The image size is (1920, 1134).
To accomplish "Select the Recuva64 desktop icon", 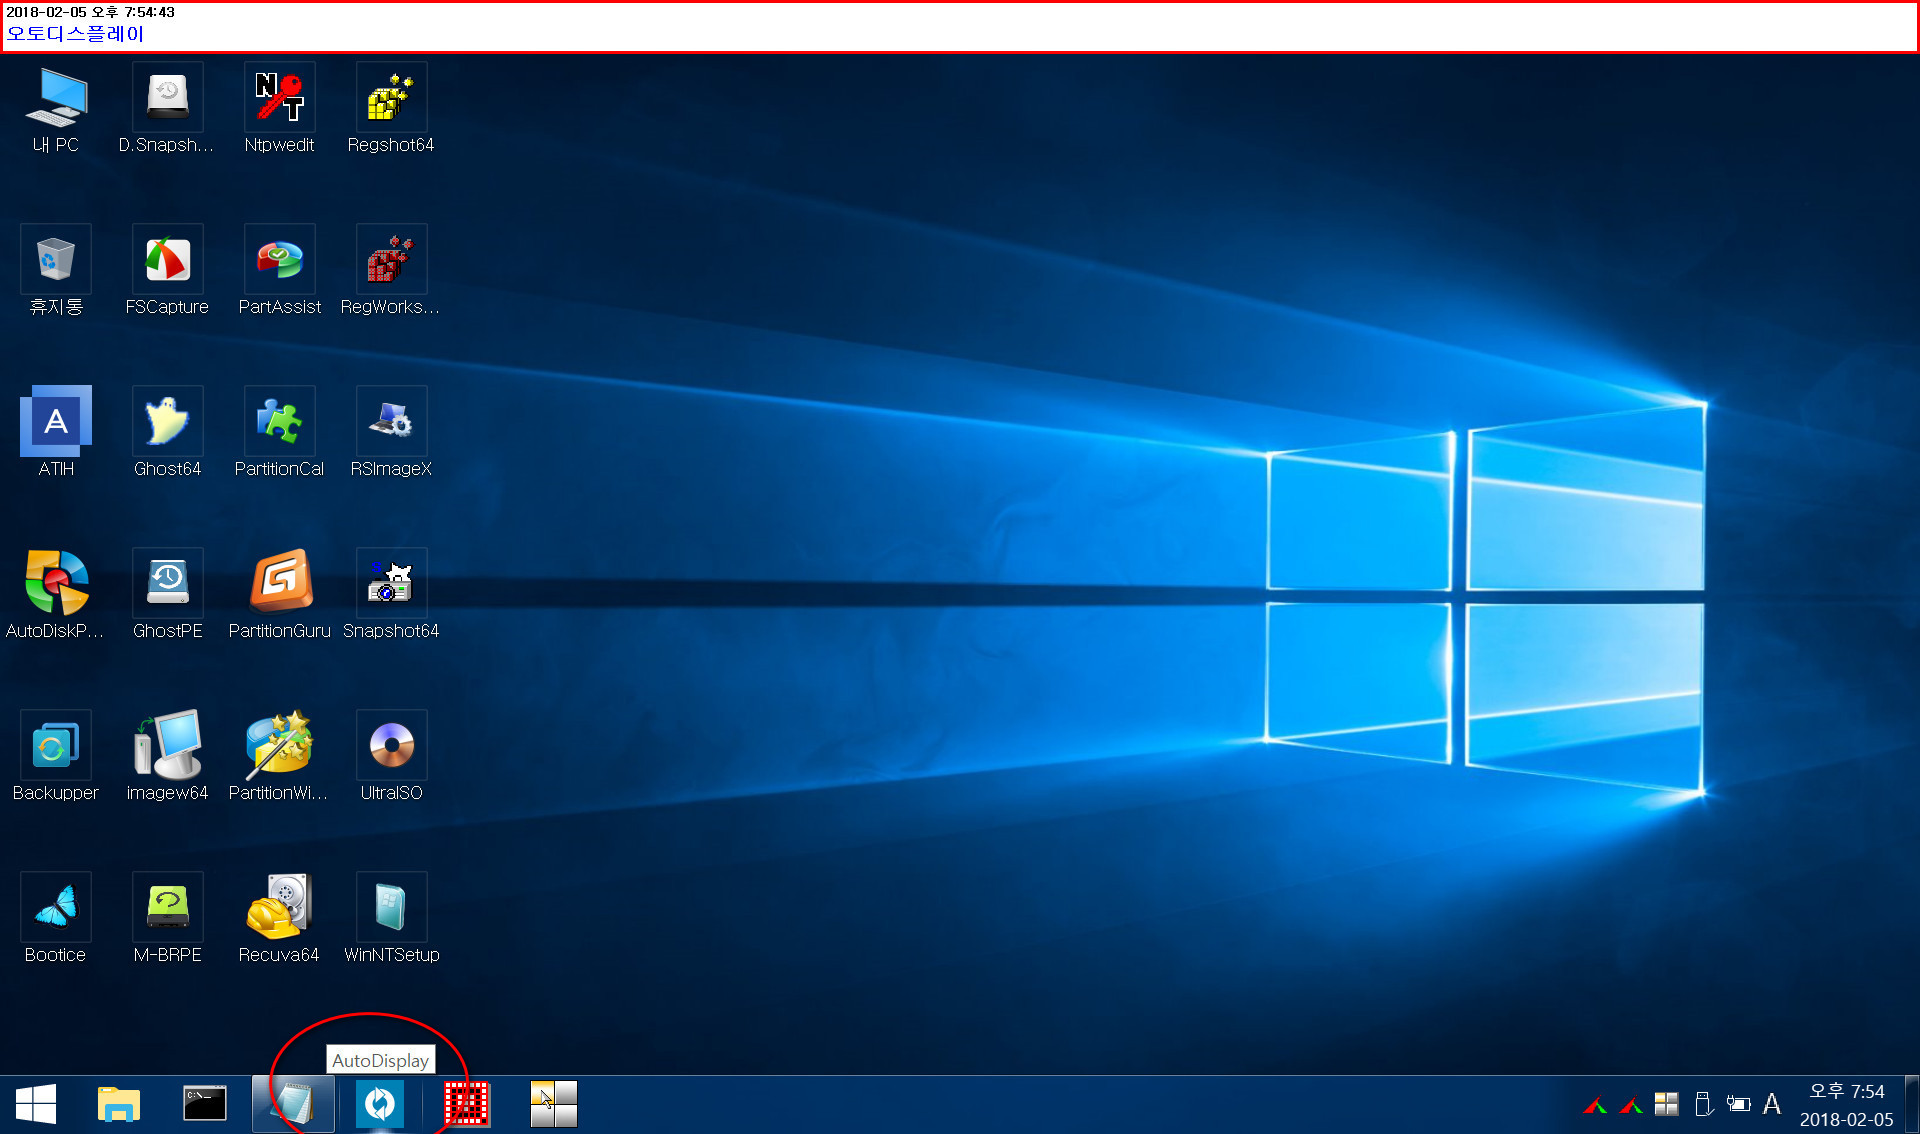I will coord(279,919).
